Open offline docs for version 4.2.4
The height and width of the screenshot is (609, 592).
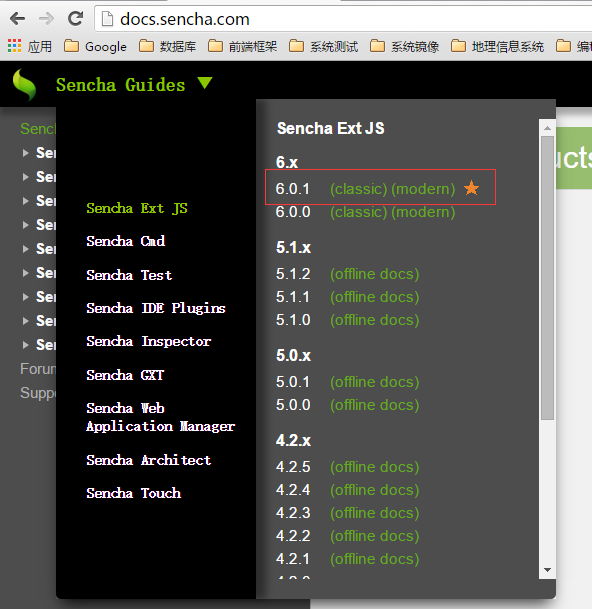375,490
